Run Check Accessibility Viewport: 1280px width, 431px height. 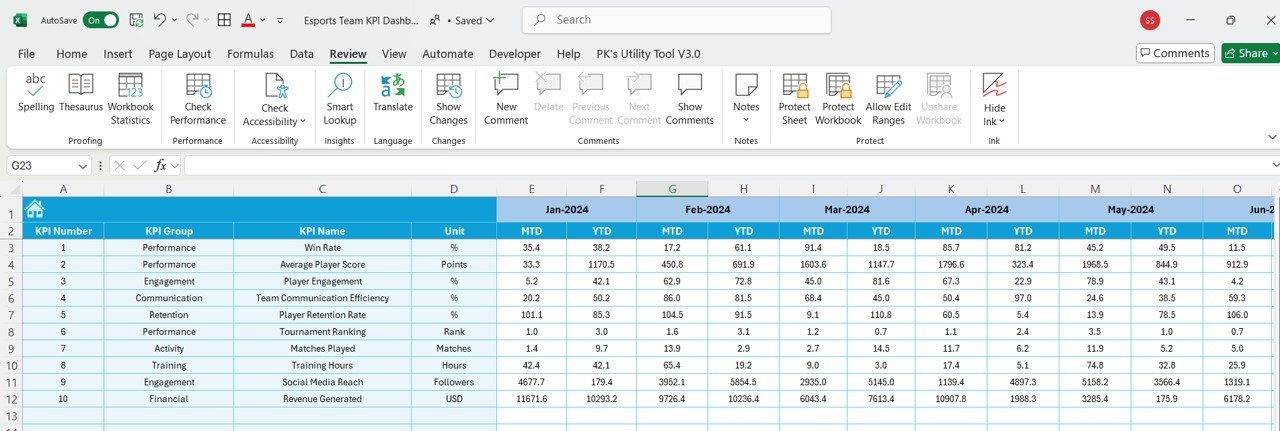[275, 99]
